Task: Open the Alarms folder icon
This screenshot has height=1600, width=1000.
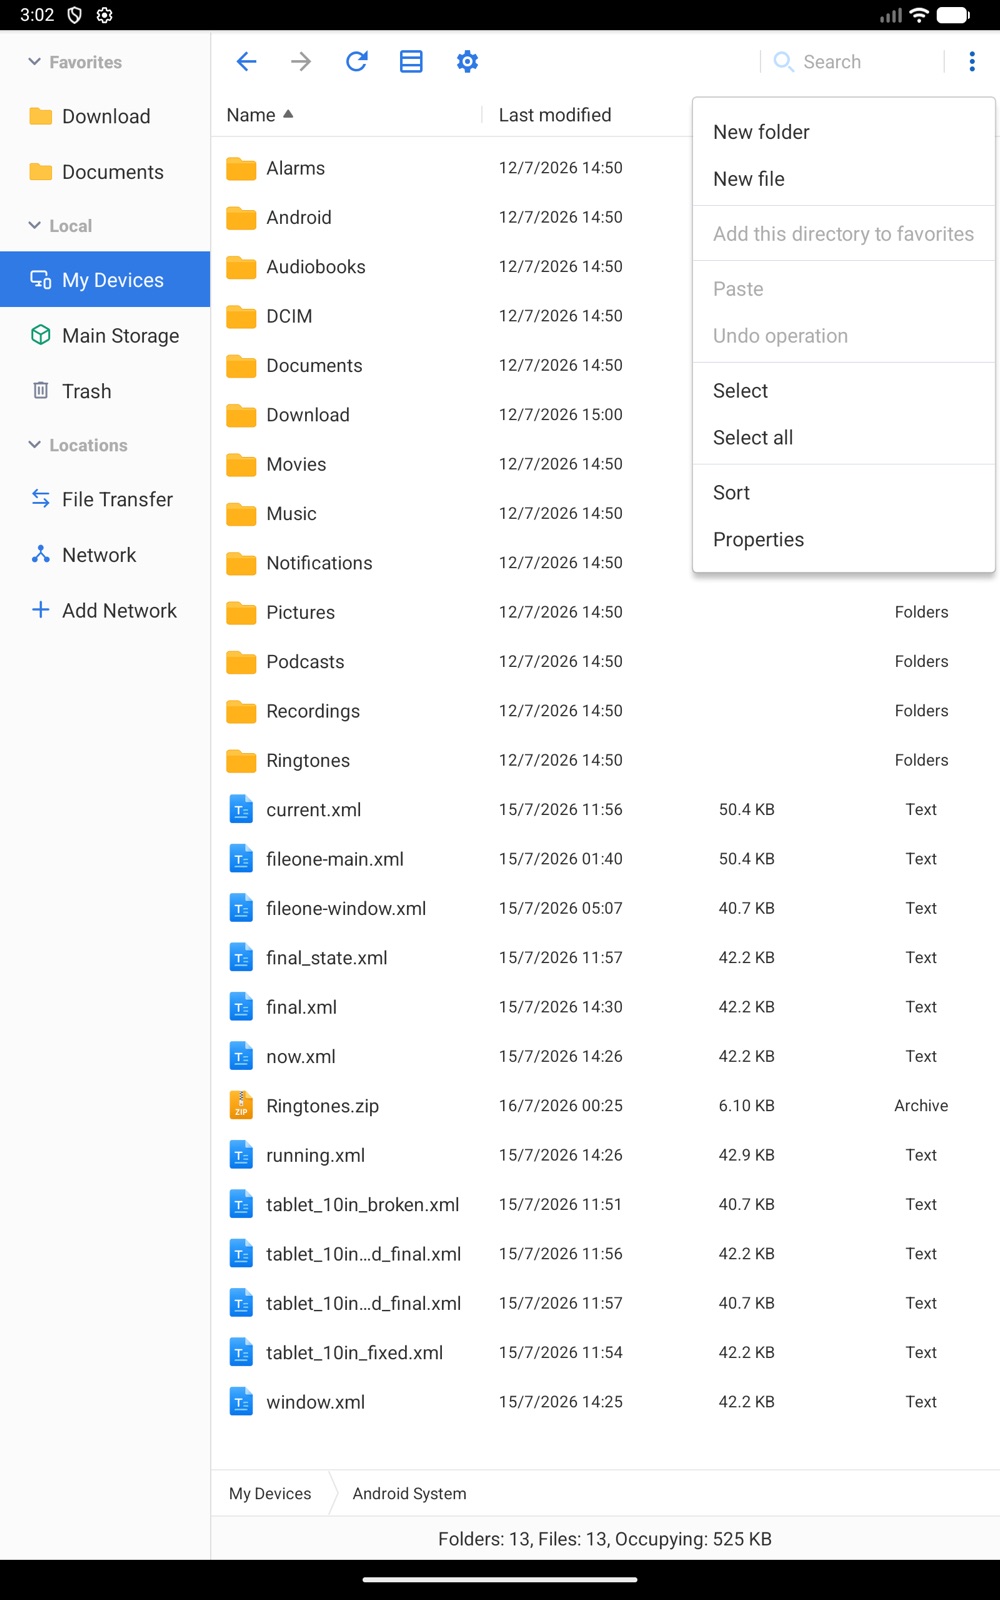Action: pos(241,168)
